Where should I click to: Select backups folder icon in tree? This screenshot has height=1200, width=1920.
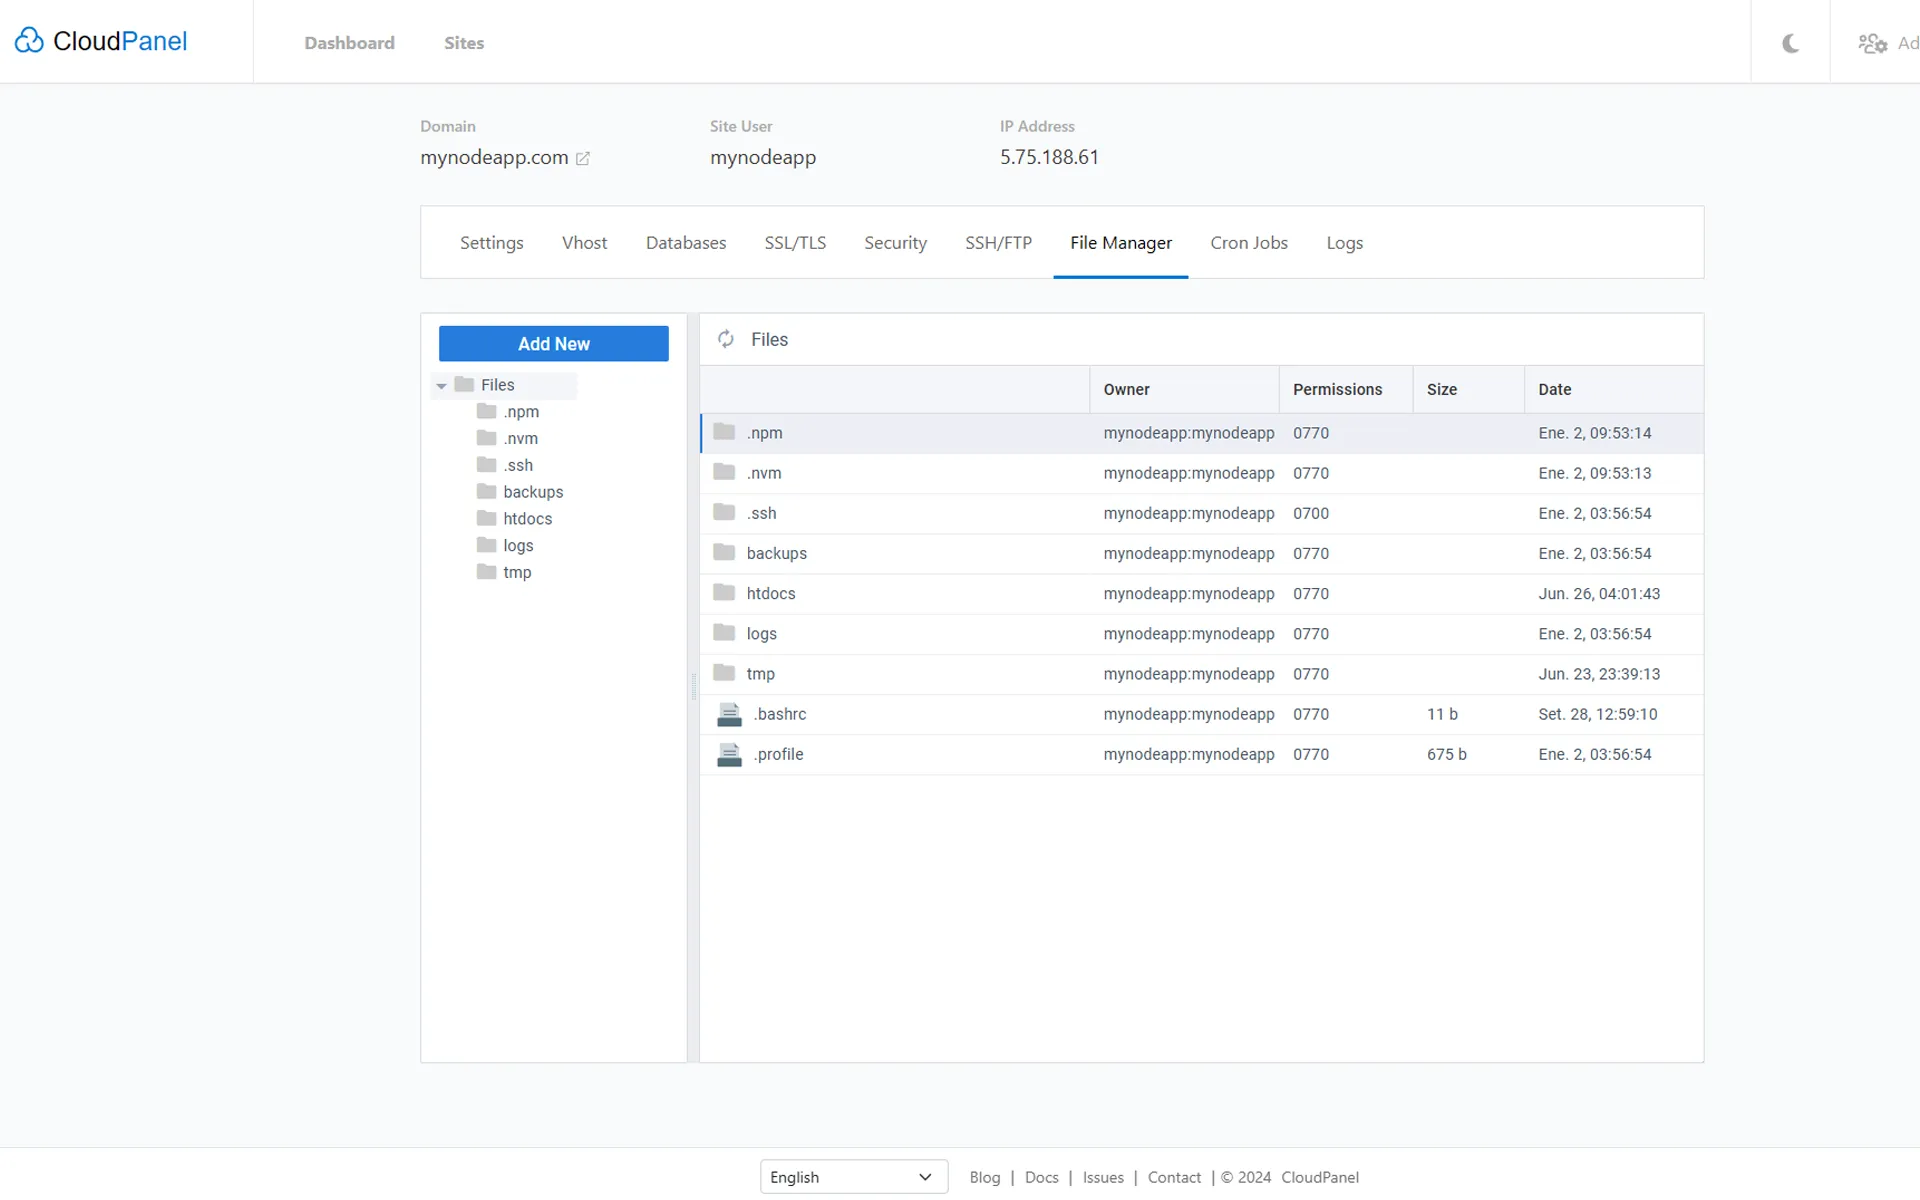pyautogui.click(x=487, y=491)
